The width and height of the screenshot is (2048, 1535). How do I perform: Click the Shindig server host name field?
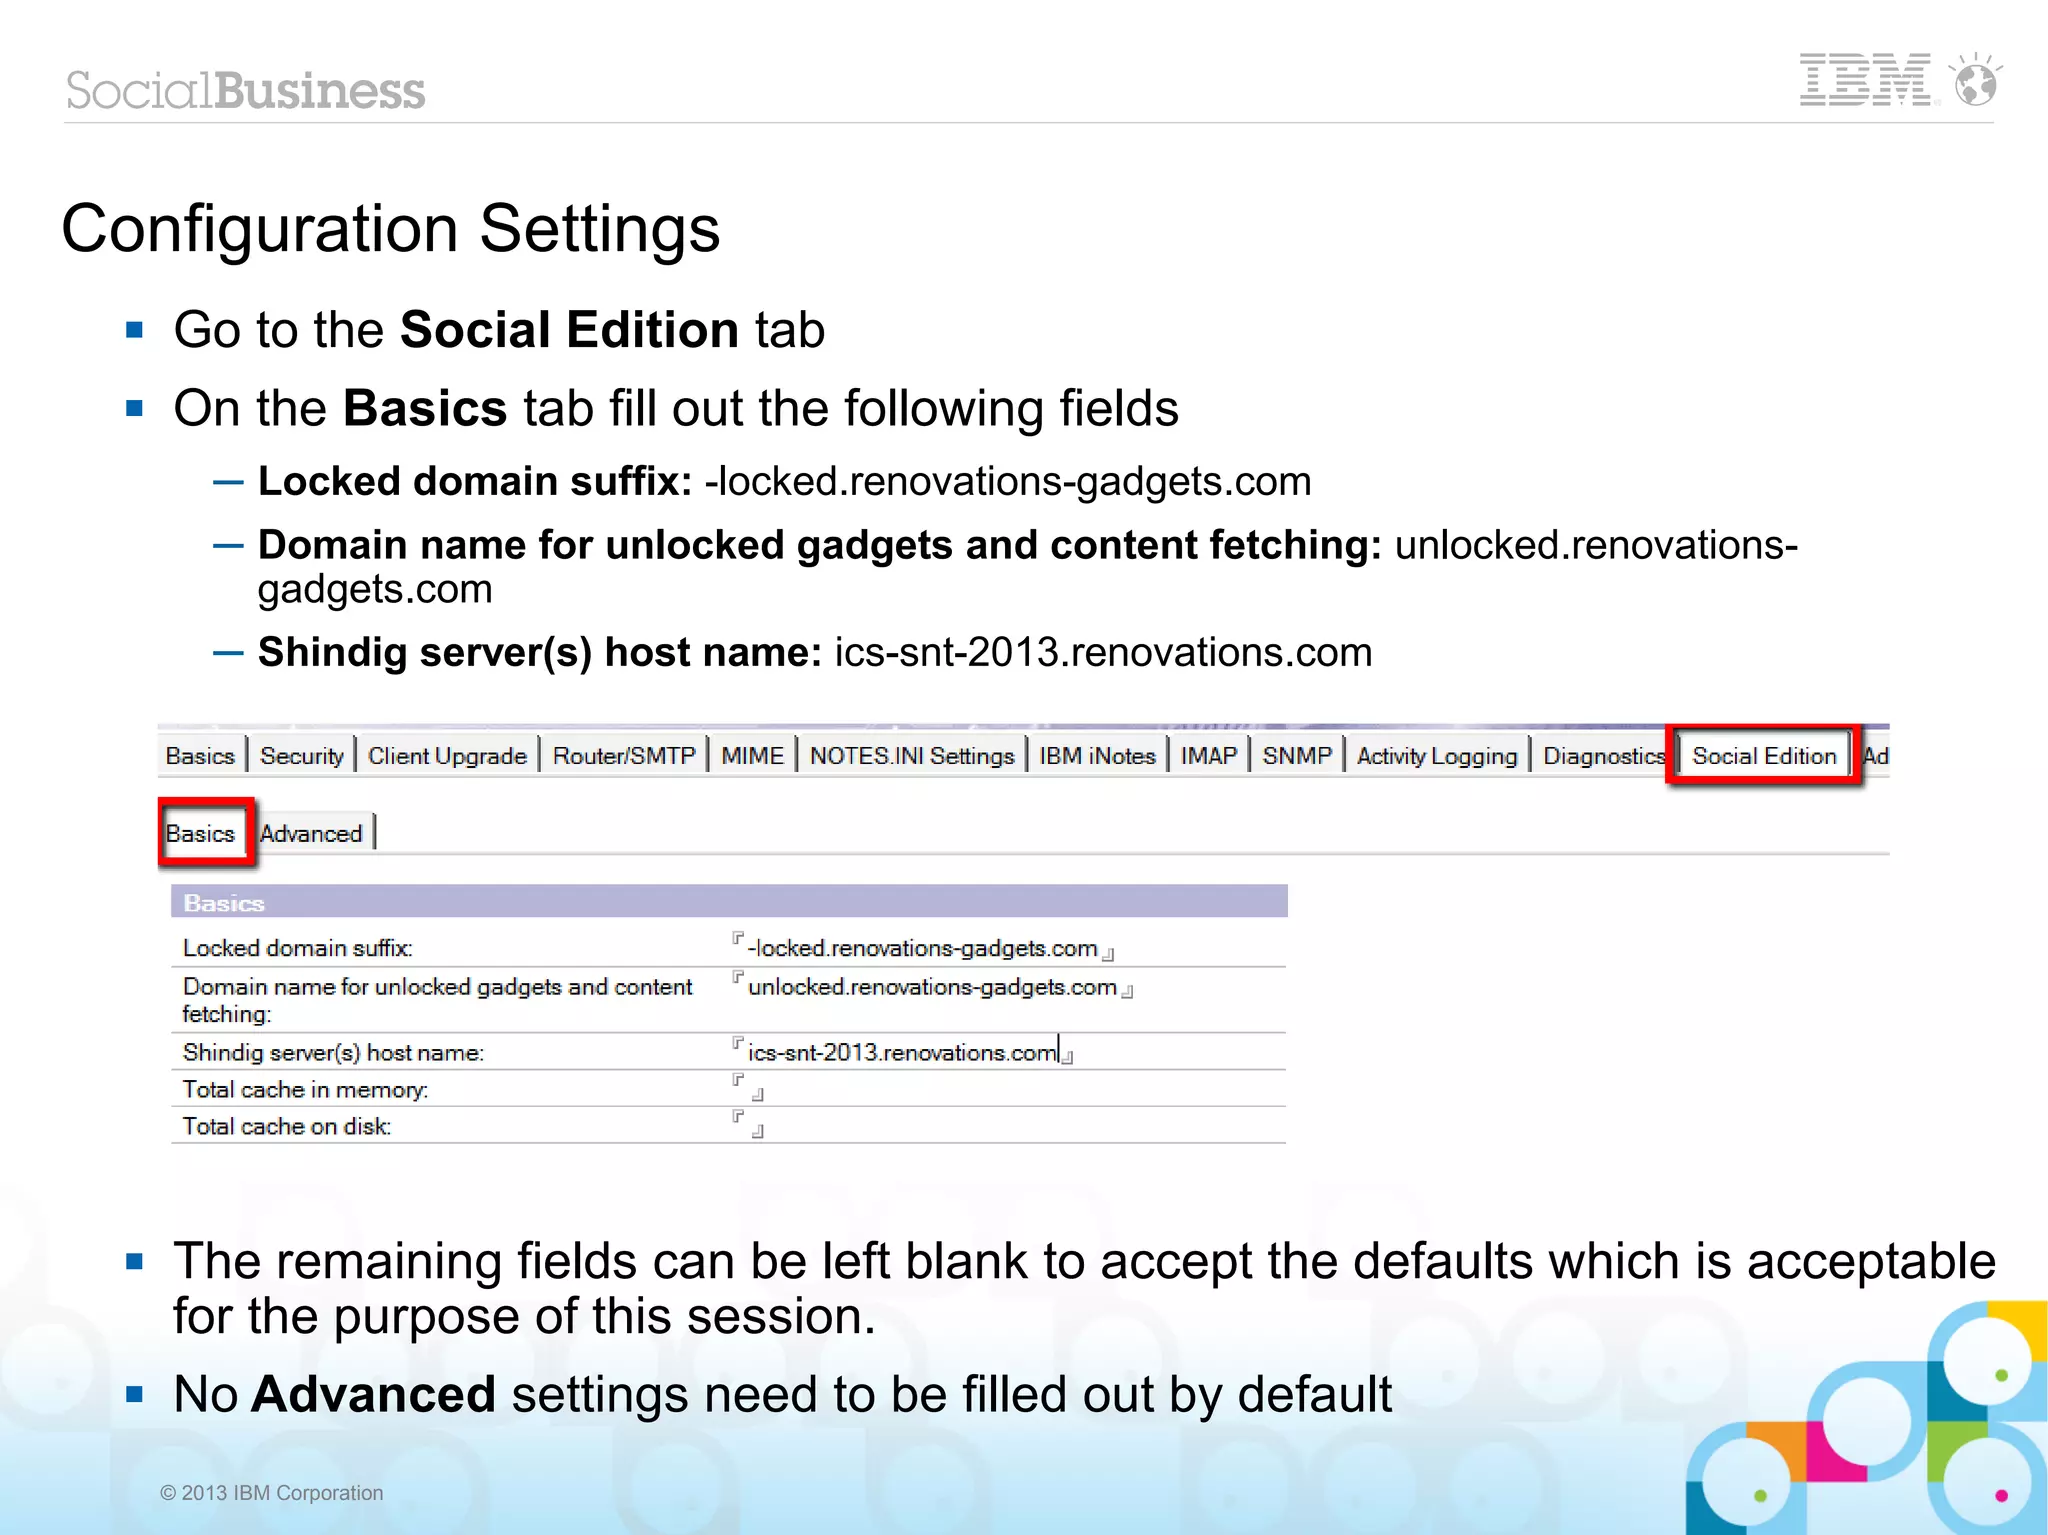903,1052
